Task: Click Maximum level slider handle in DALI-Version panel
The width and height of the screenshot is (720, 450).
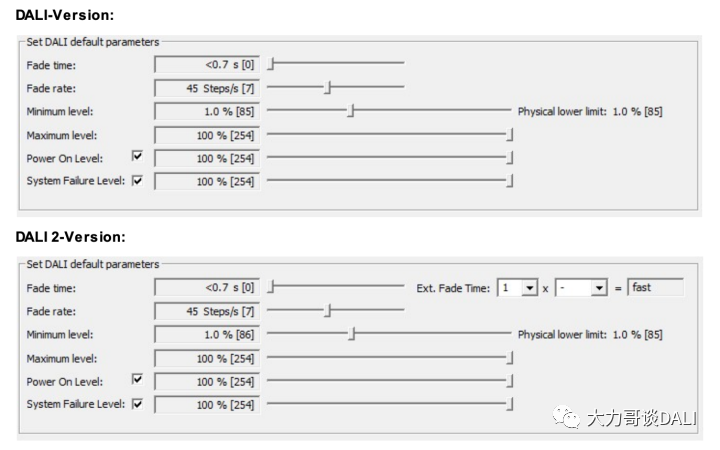Action: coord(510,135)
